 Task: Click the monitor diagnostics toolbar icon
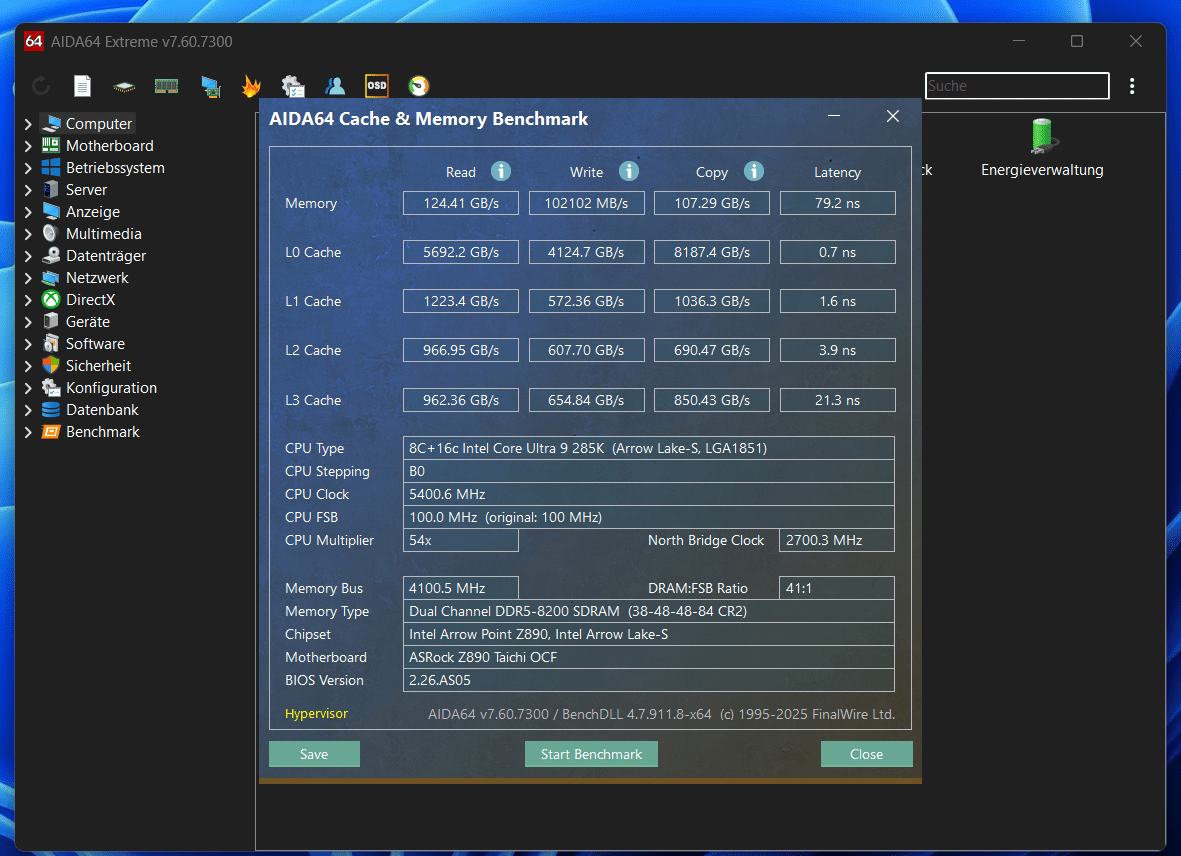[x=211, y=87]
